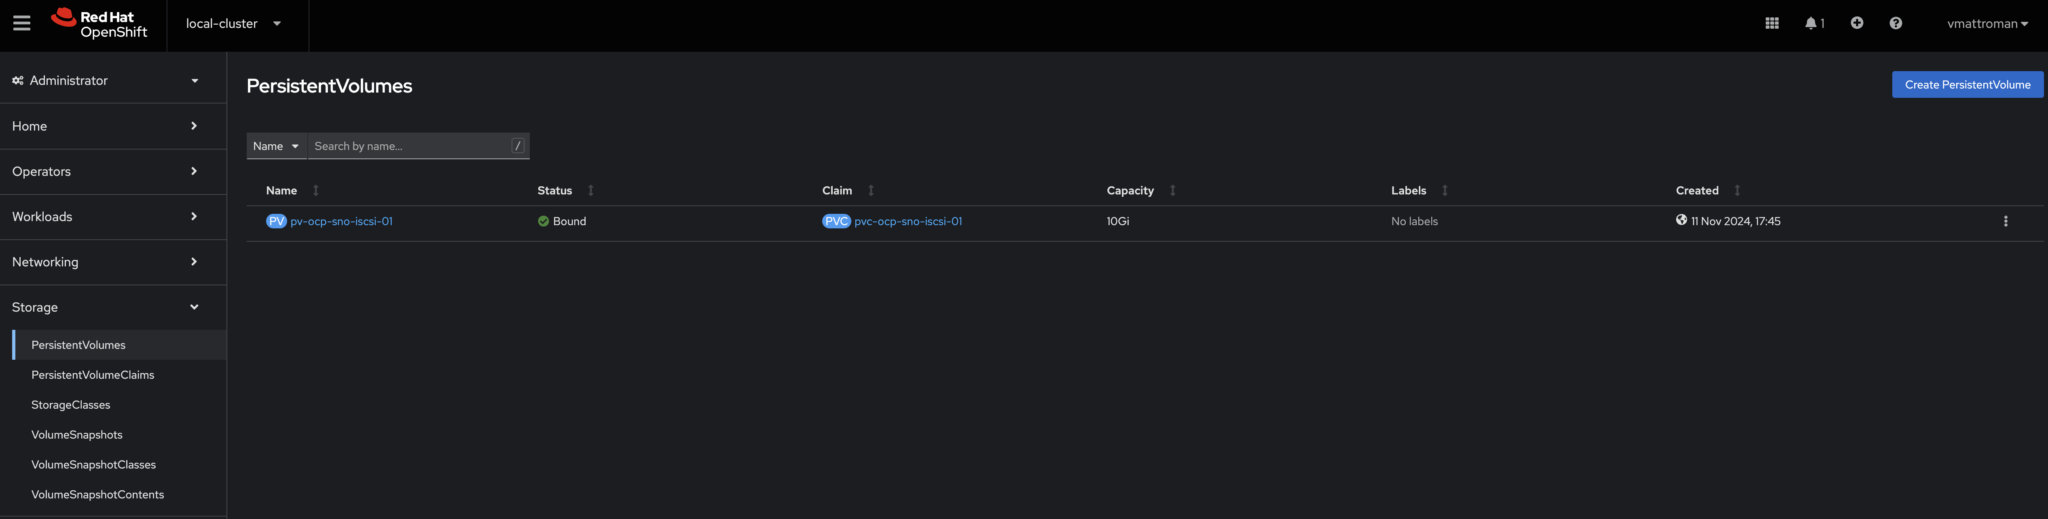Toggle the hamburger navigation menu
Screen dimensions: 2048x519
coord(22,23)
